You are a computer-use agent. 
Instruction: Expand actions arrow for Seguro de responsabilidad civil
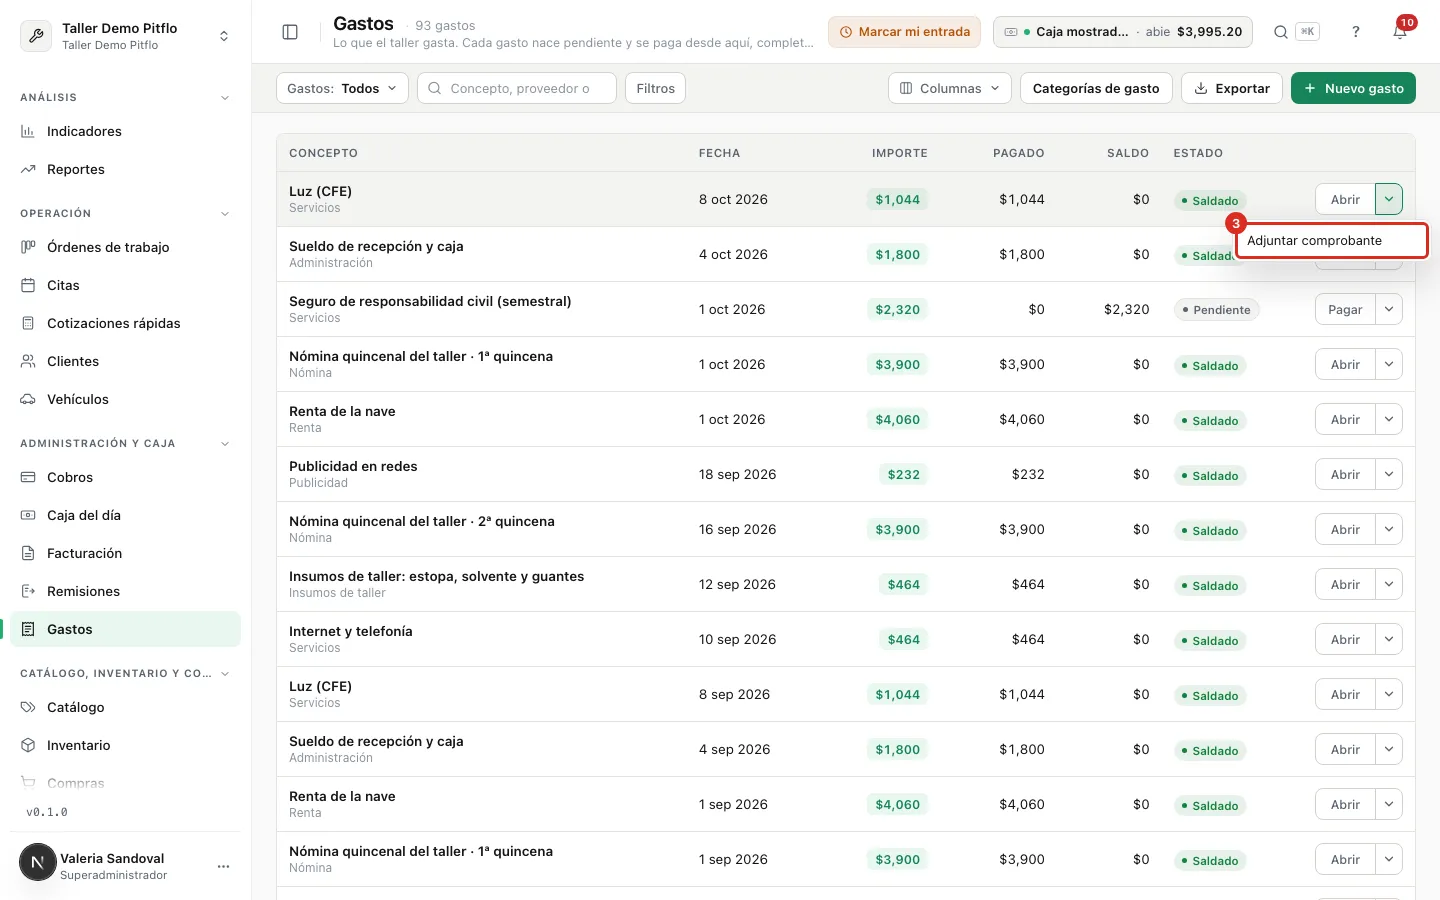pos(1389,309)
